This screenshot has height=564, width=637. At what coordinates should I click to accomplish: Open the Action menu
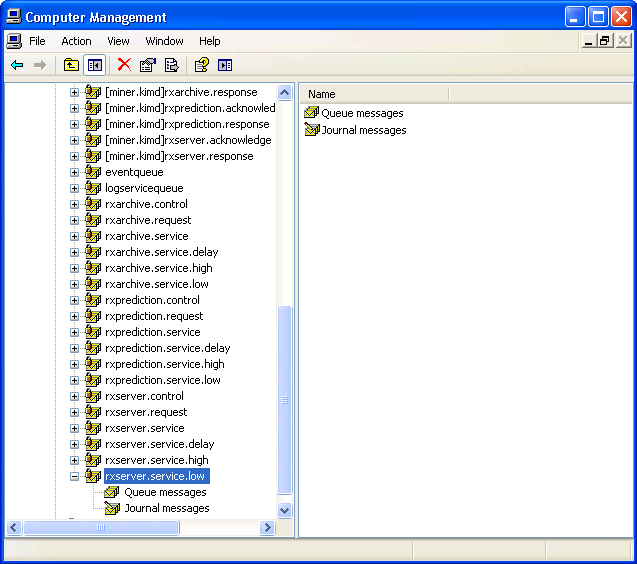click(76, 41)
